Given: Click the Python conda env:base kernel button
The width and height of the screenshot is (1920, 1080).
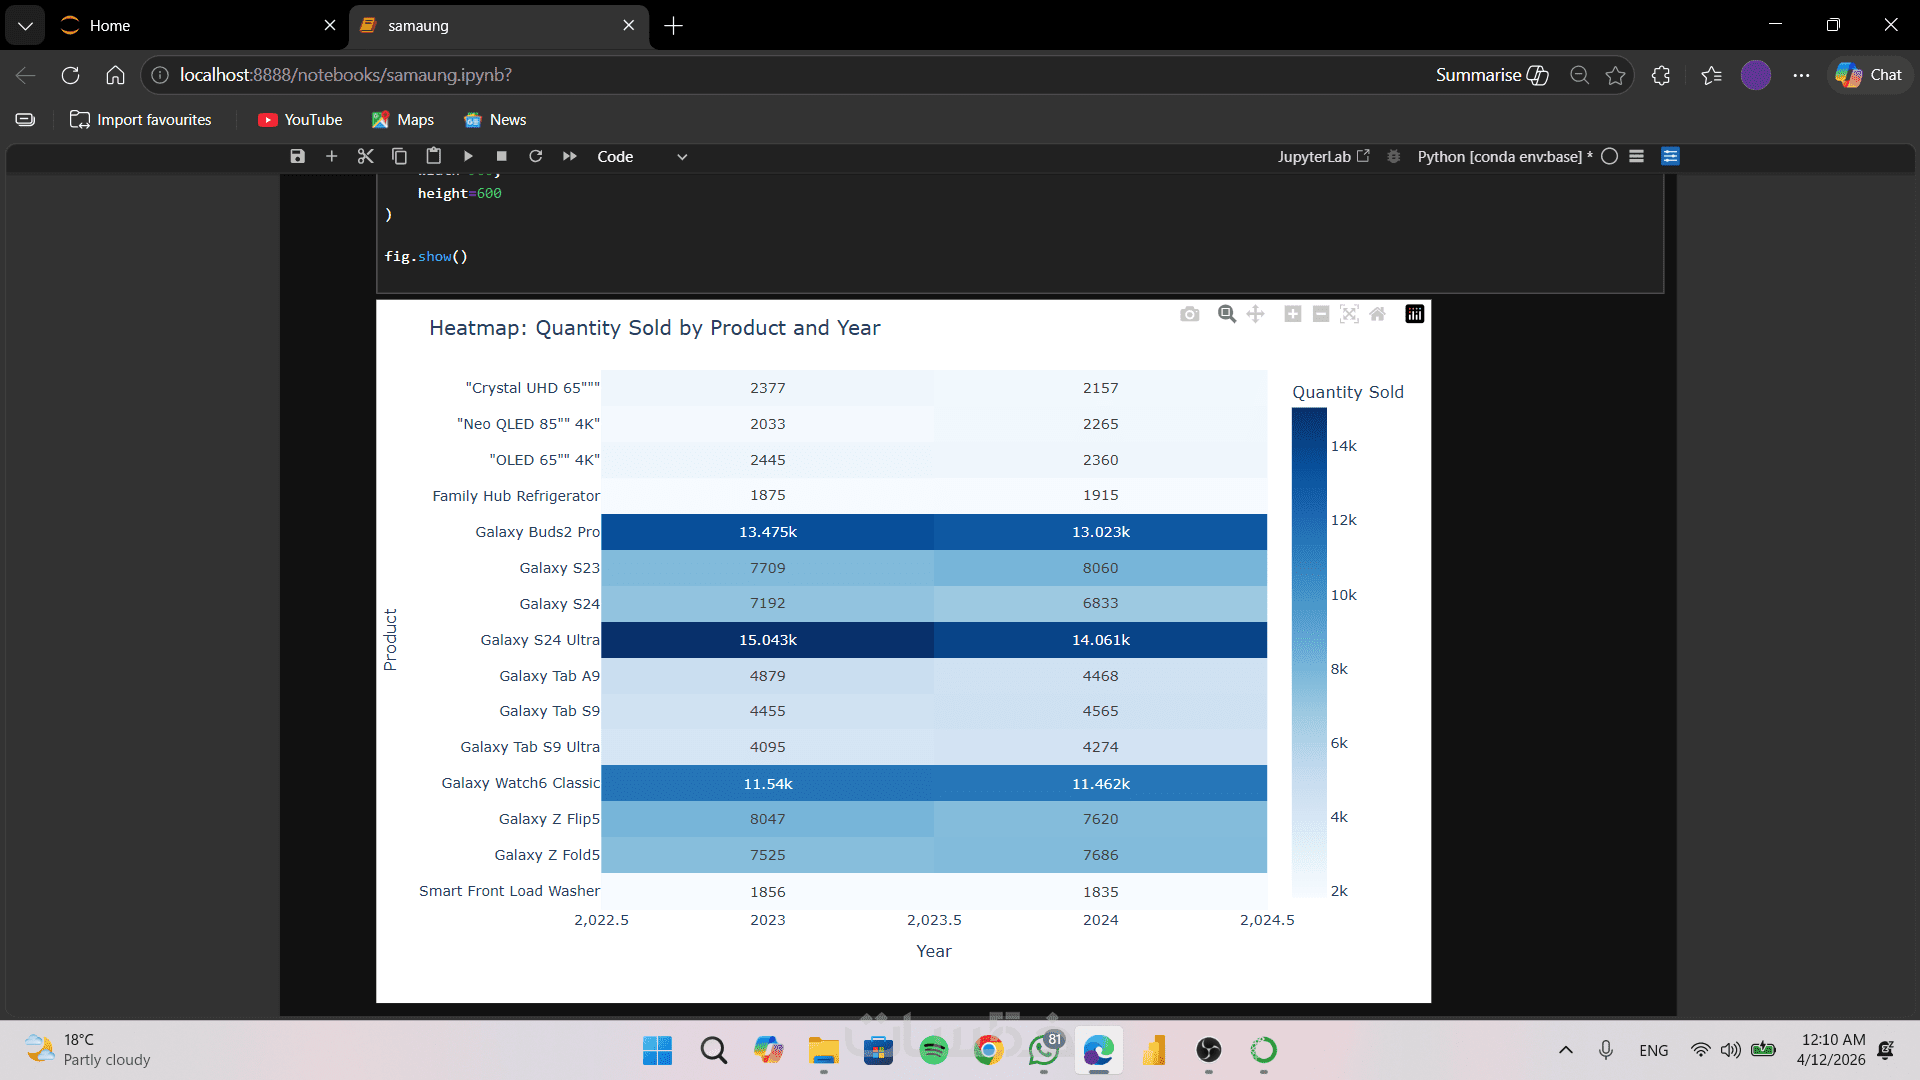Looking at the screenshot, I should (x=1504, y=156).
